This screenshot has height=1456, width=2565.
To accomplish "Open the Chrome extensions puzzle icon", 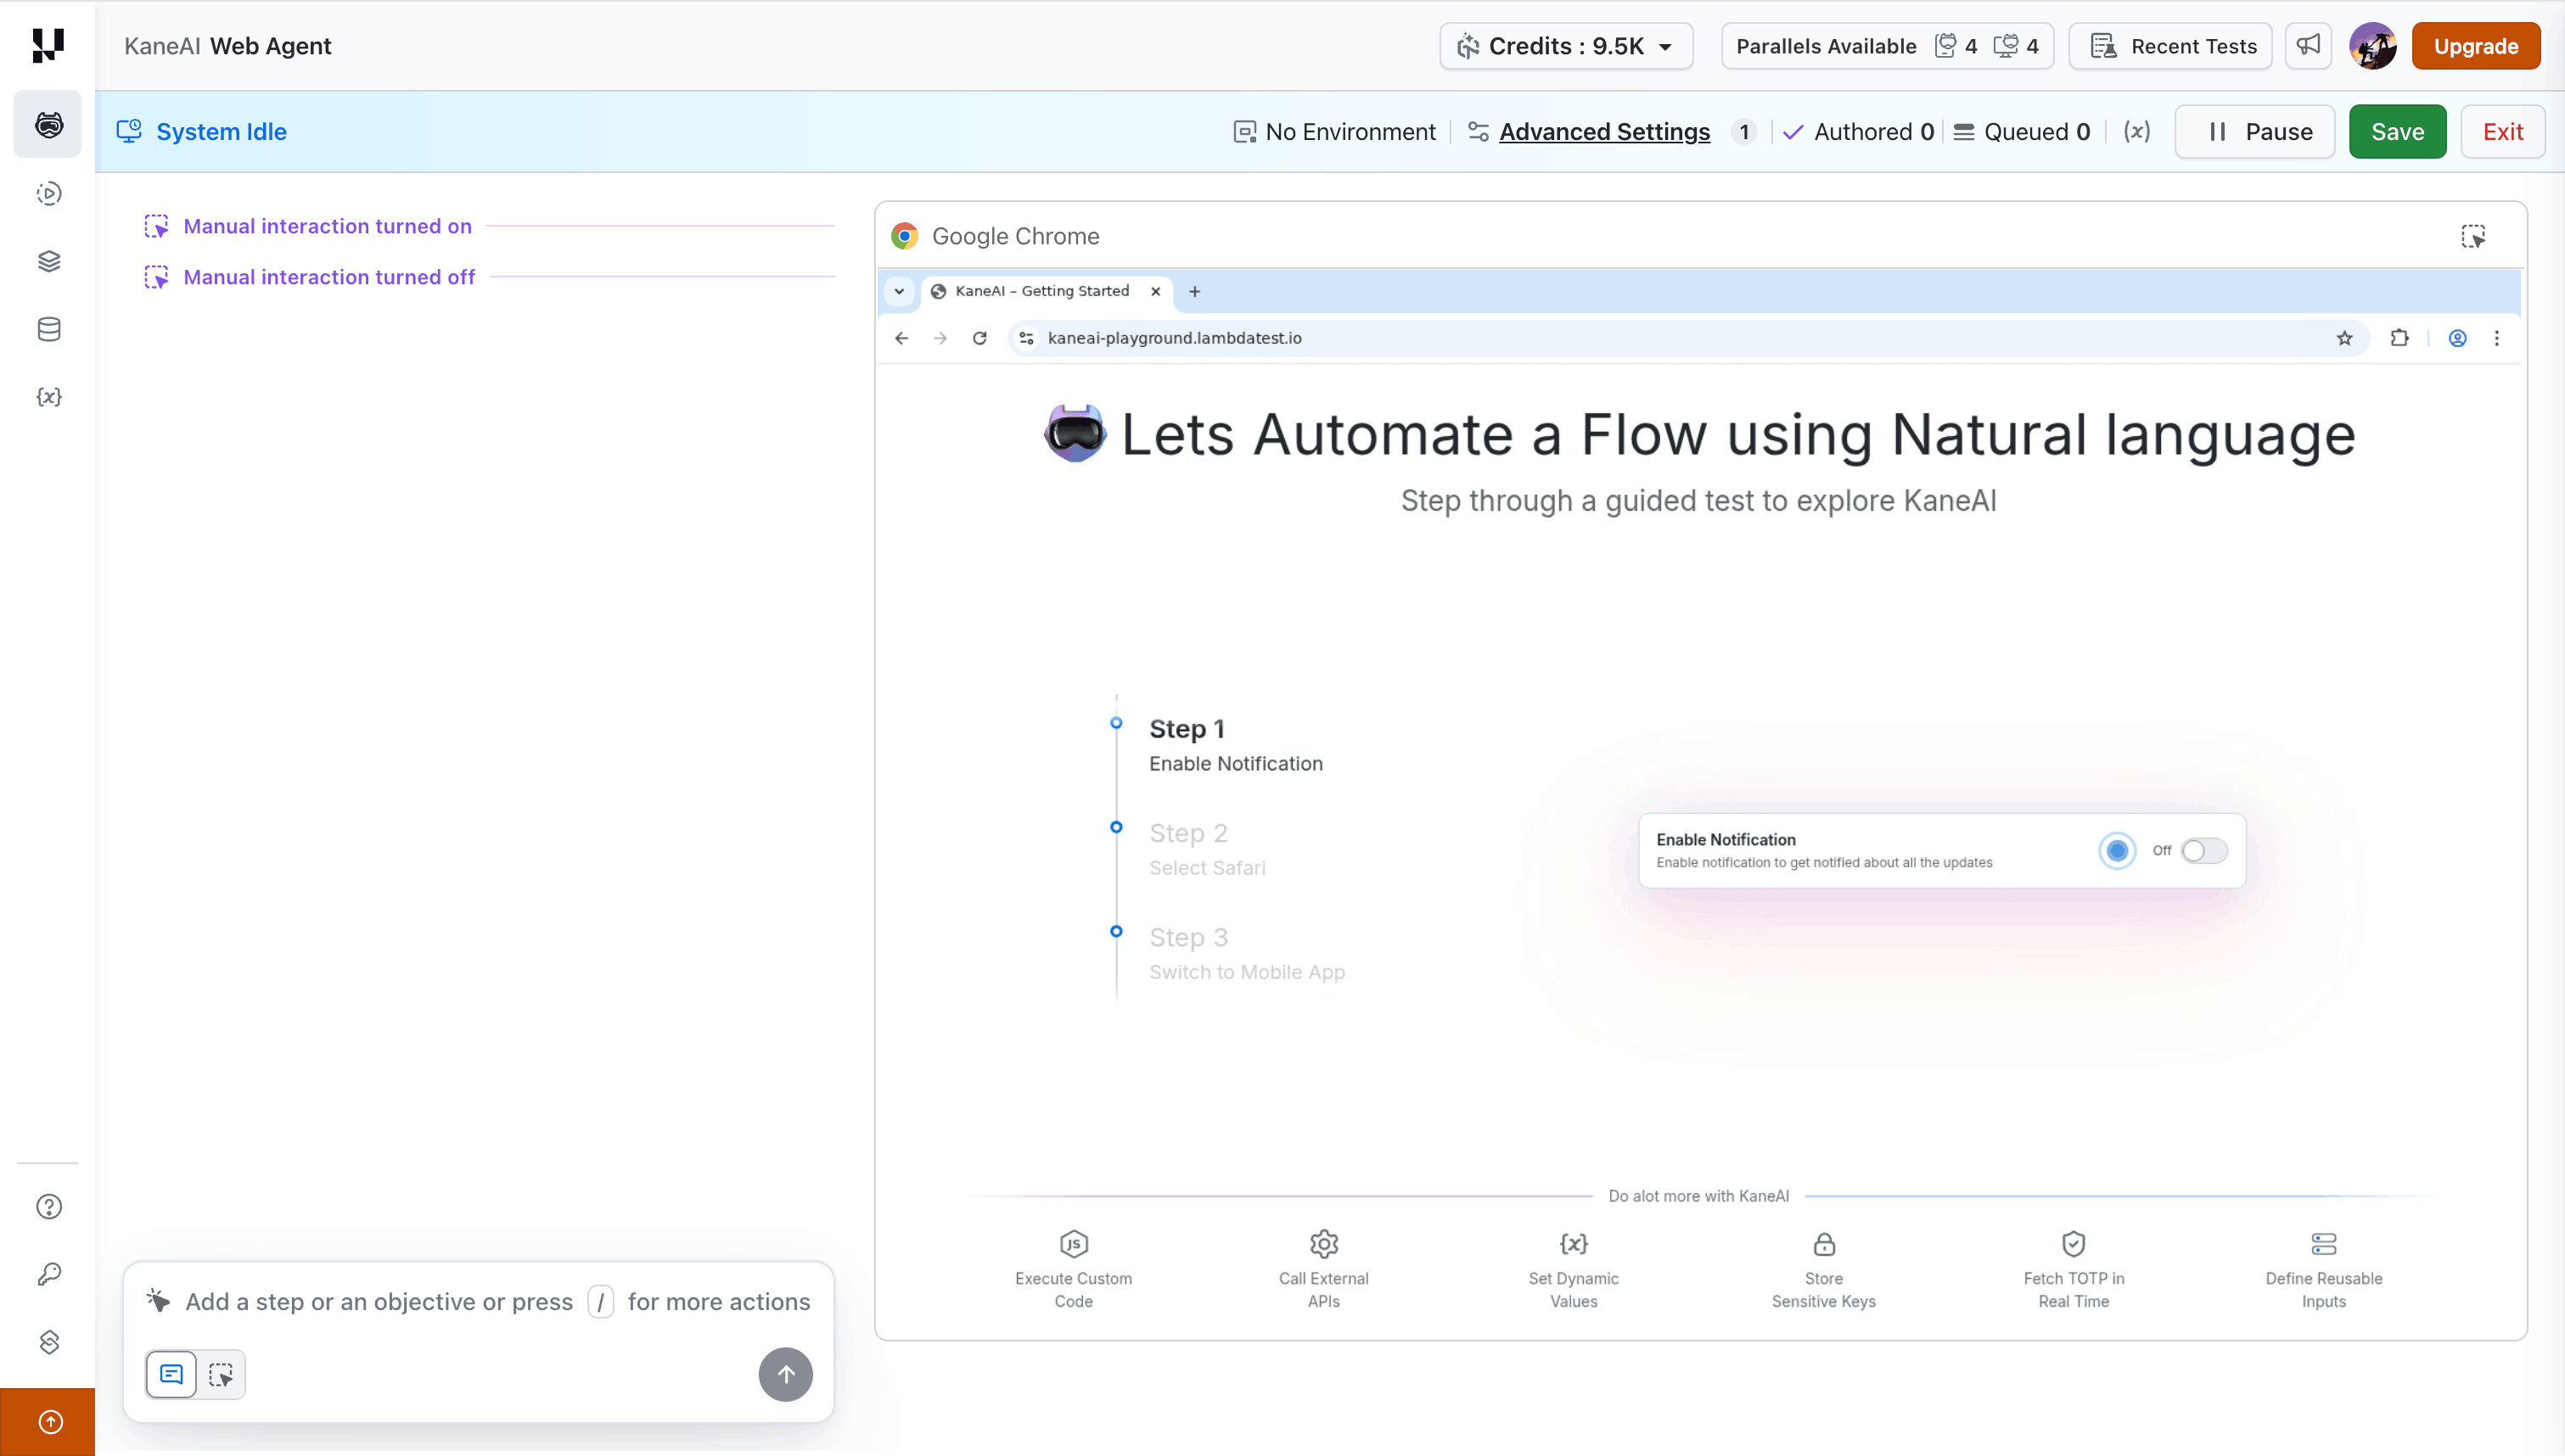I will [x=2399, y=338].
